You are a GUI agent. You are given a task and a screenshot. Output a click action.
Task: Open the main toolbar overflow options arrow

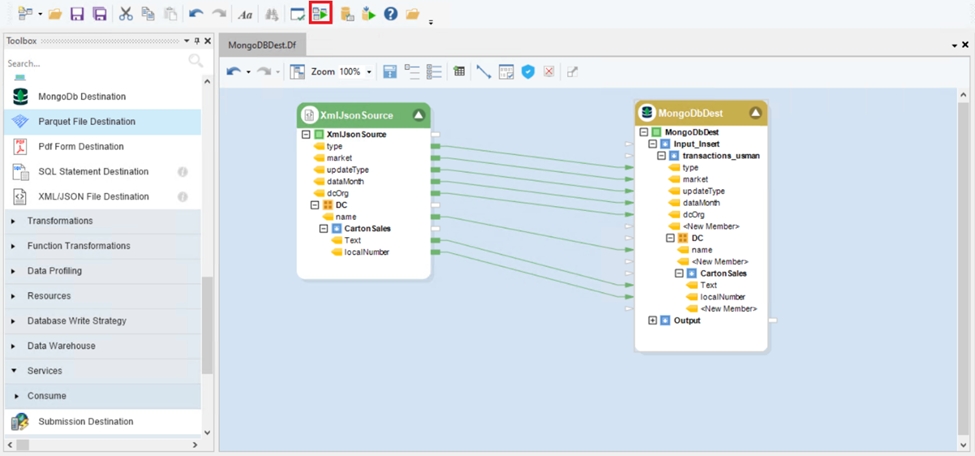[x=430, y=22]
